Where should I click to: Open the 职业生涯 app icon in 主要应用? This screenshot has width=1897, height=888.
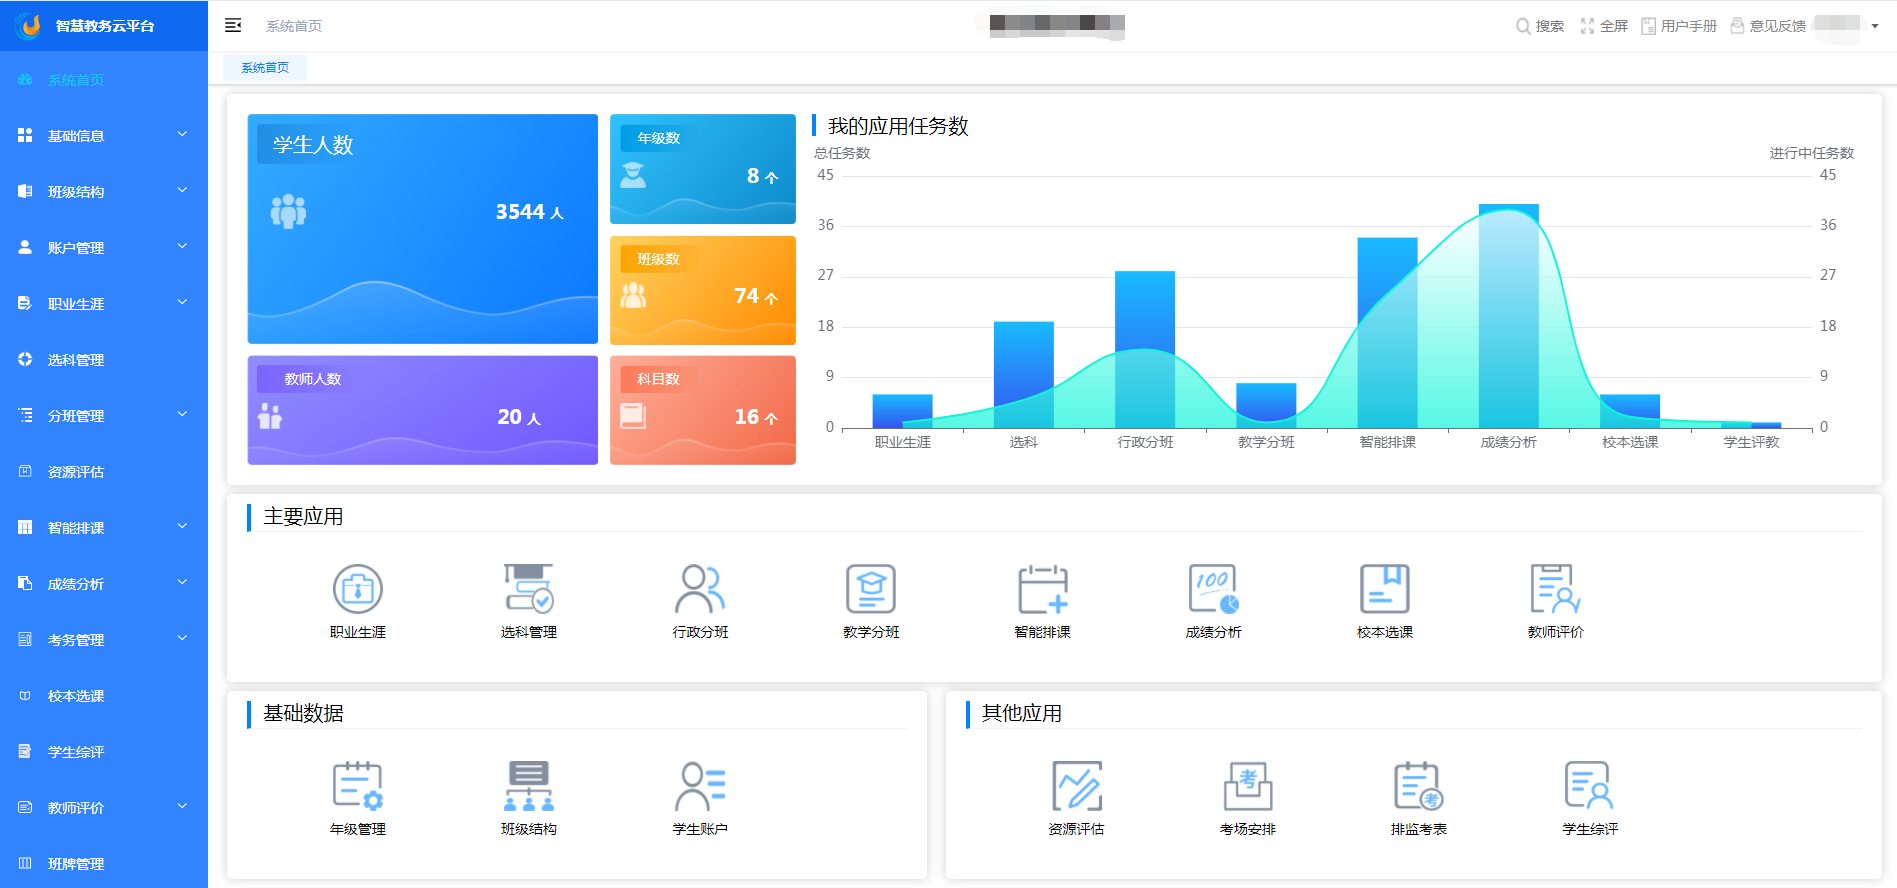point(357,589)
